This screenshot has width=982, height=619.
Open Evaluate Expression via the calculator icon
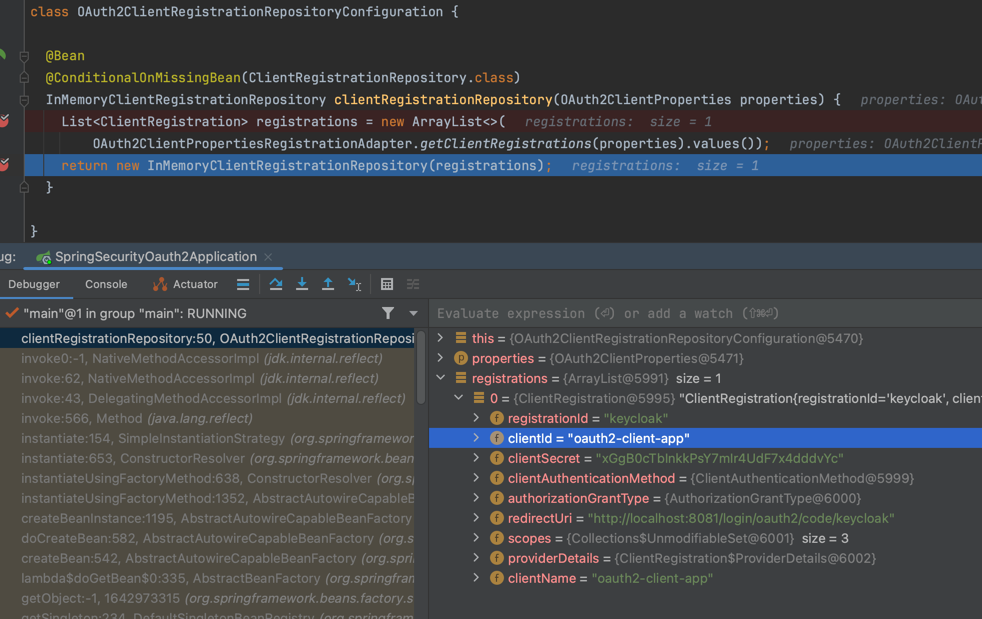tap(387, 285)
